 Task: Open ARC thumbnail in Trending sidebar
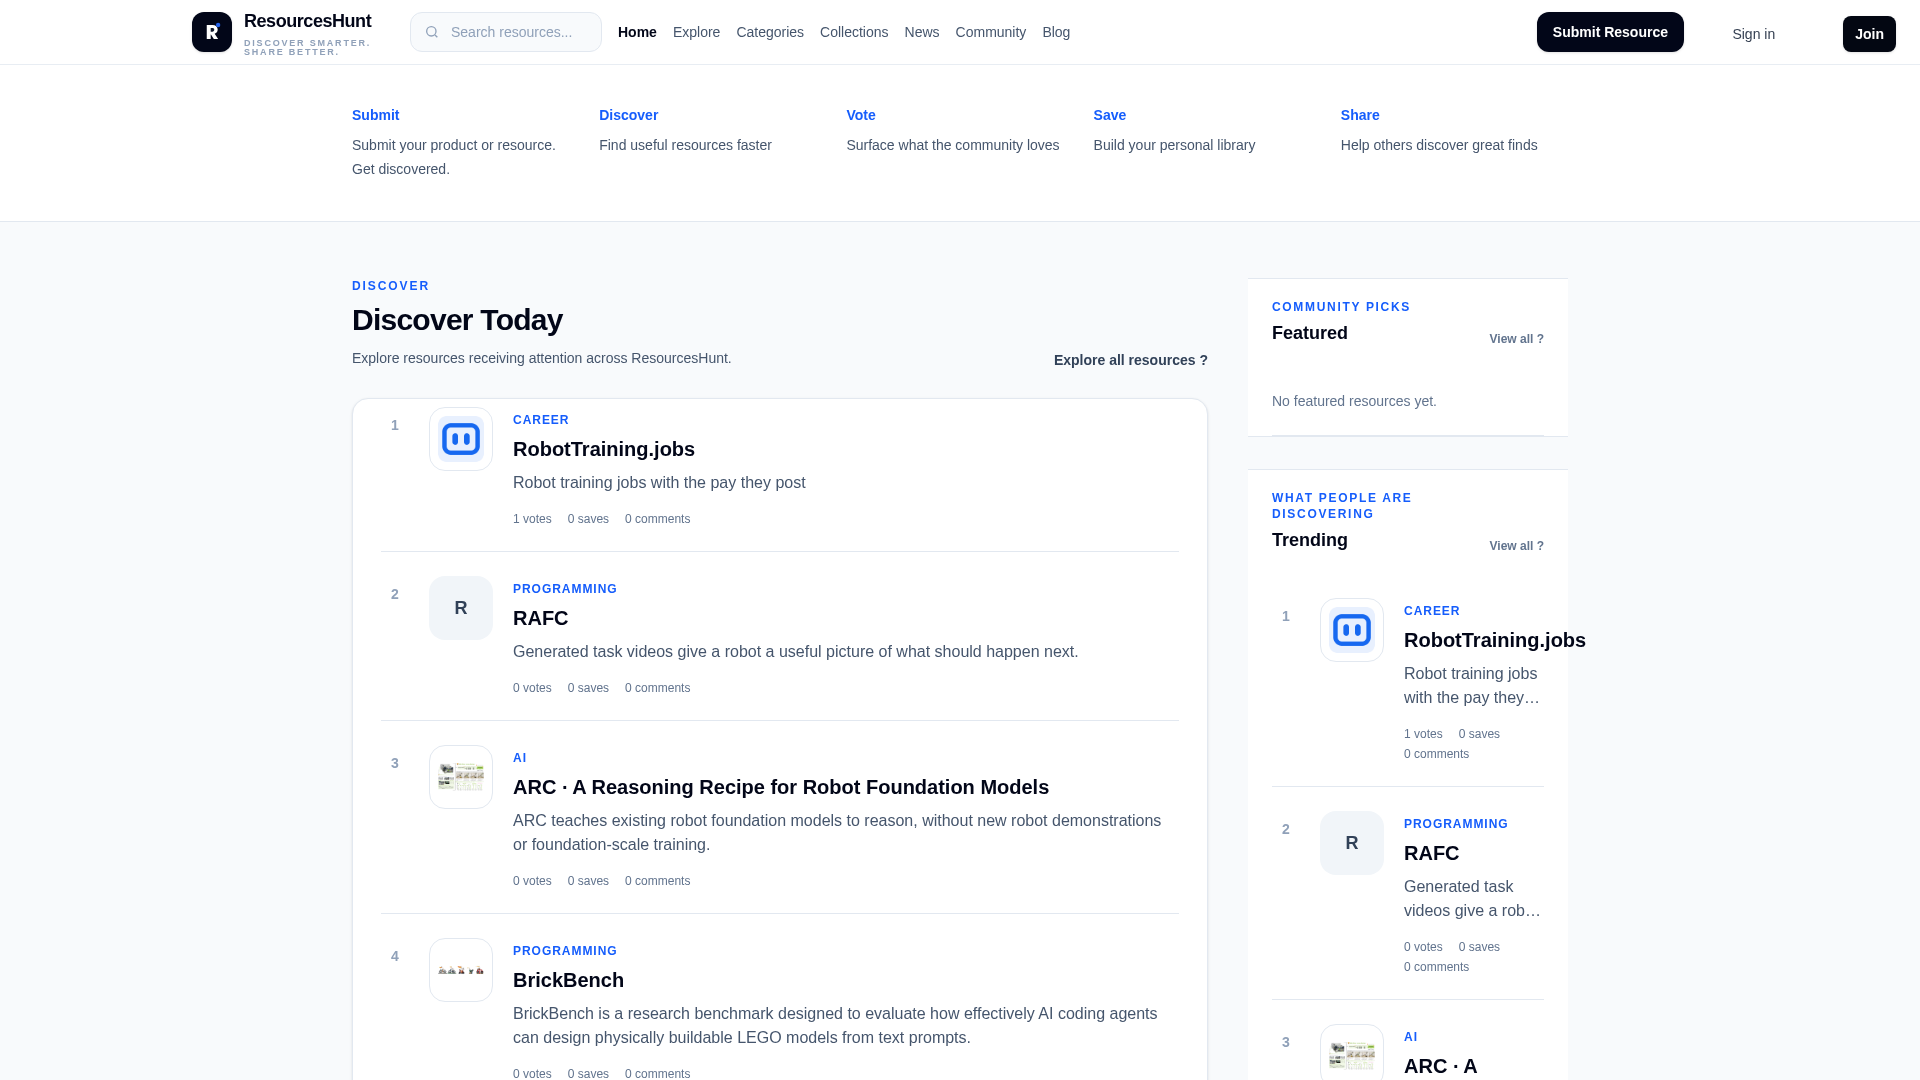1352,1052
